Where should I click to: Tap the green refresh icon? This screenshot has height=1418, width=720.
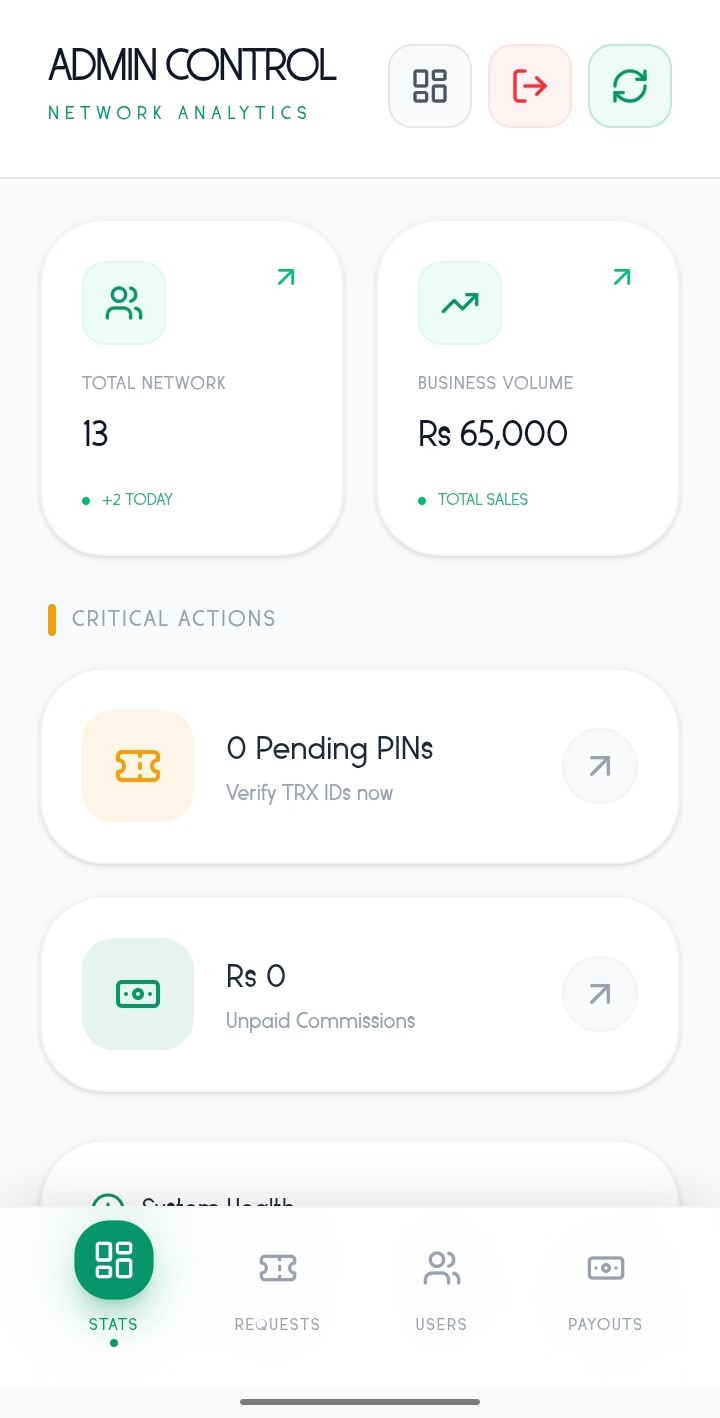coord(630,86)
